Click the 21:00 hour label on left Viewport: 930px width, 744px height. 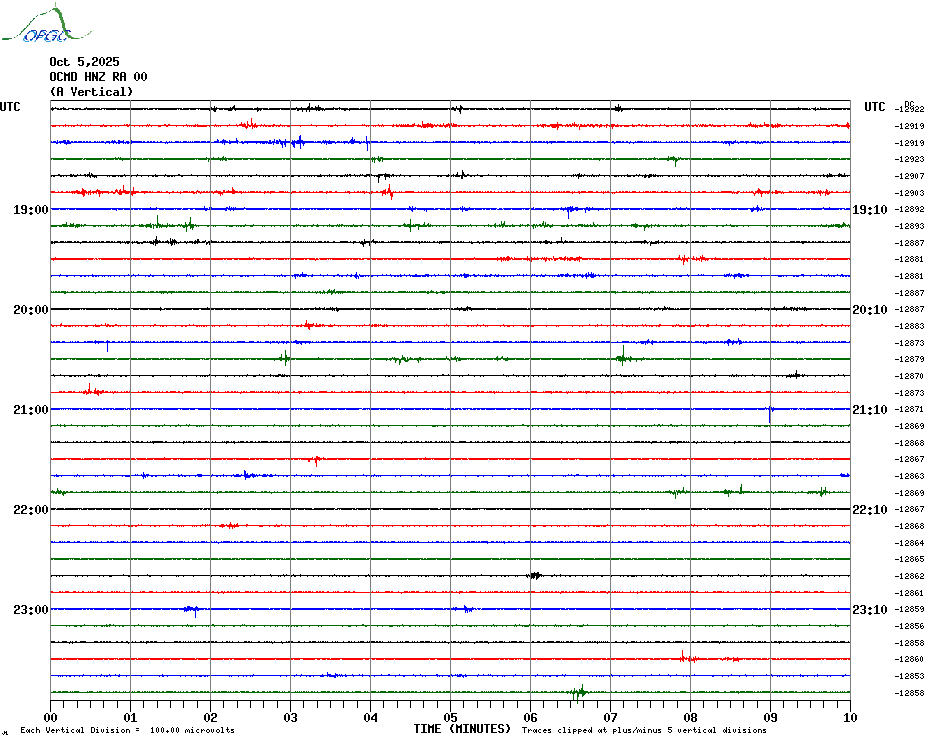click(31, 410)
